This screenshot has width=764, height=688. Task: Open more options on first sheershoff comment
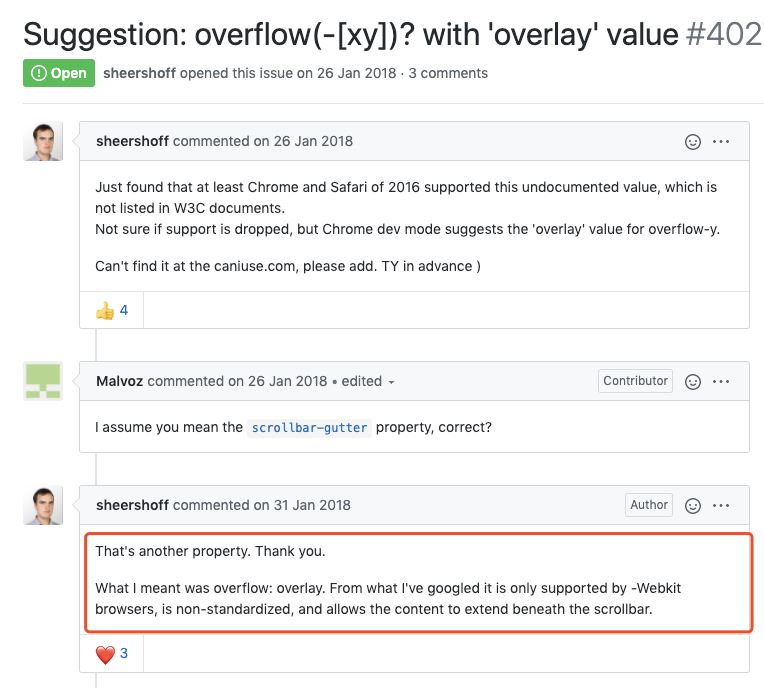[x=721, y=142]
